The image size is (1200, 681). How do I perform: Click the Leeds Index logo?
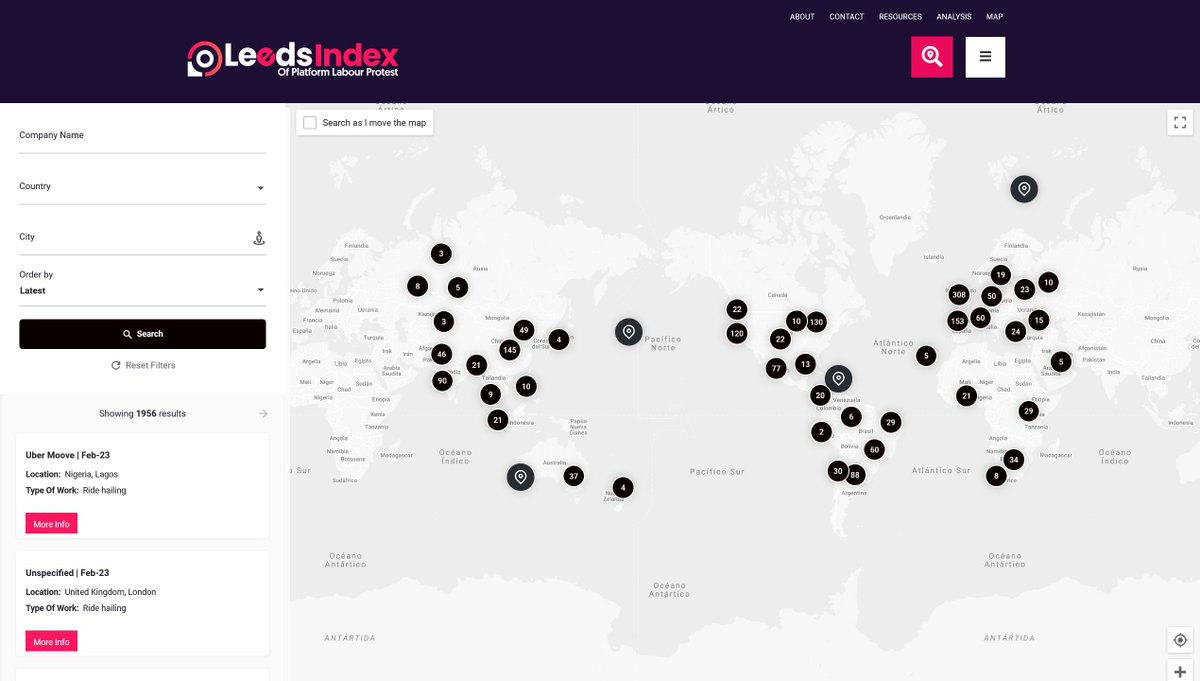293,59
